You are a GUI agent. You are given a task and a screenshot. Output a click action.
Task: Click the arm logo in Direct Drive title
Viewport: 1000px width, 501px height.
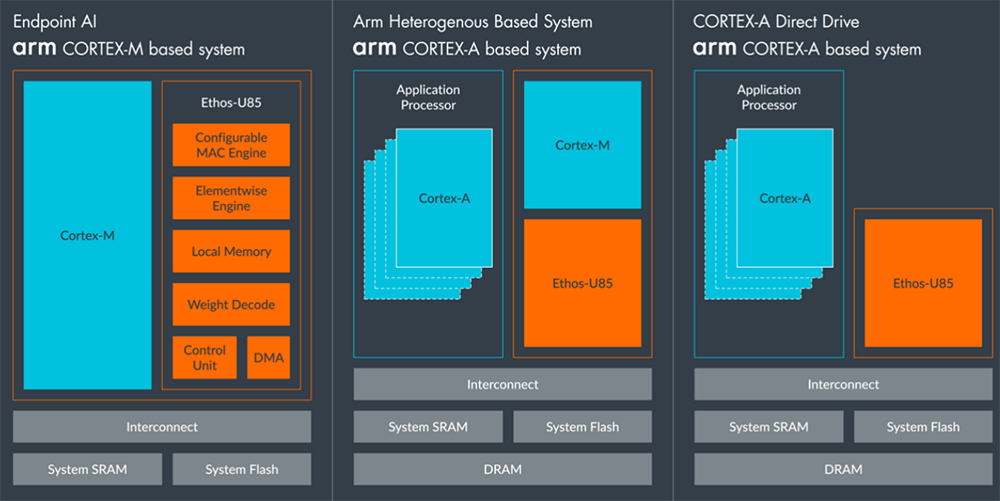pos(714,49)
